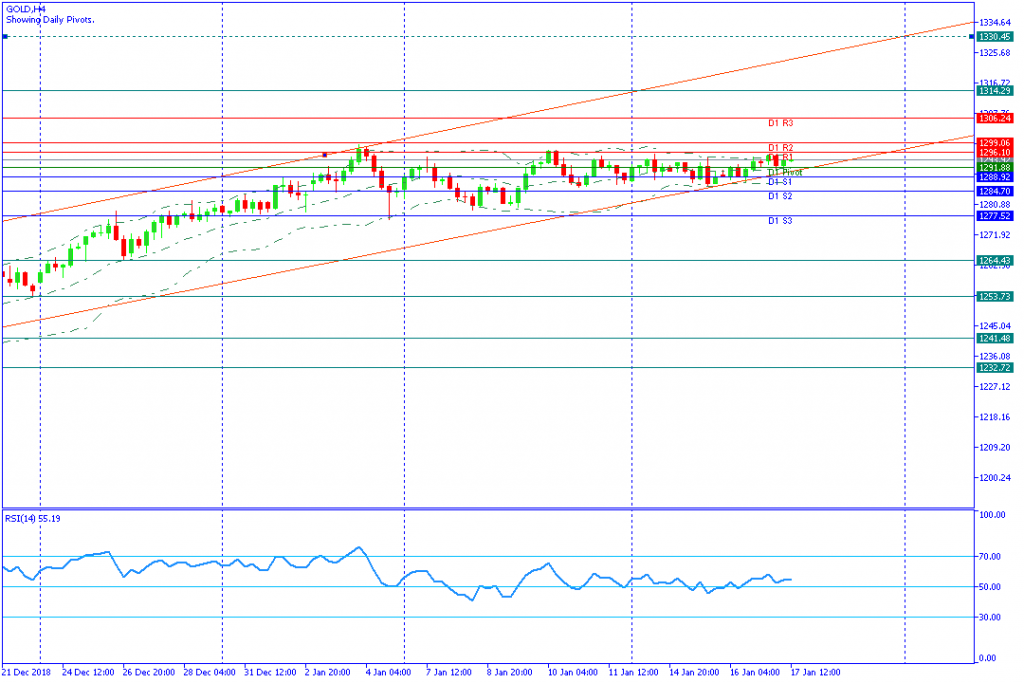This screenshot has height=683, width=1024.
Task: Click left anchor square of 1330.45 line
Action: [x=5, y=37]
